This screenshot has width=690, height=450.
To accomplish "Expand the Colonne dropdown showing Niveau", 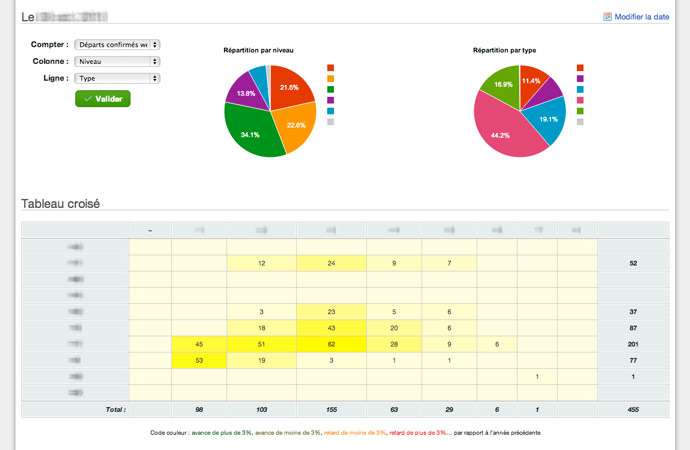I will (x=117, y=61).
